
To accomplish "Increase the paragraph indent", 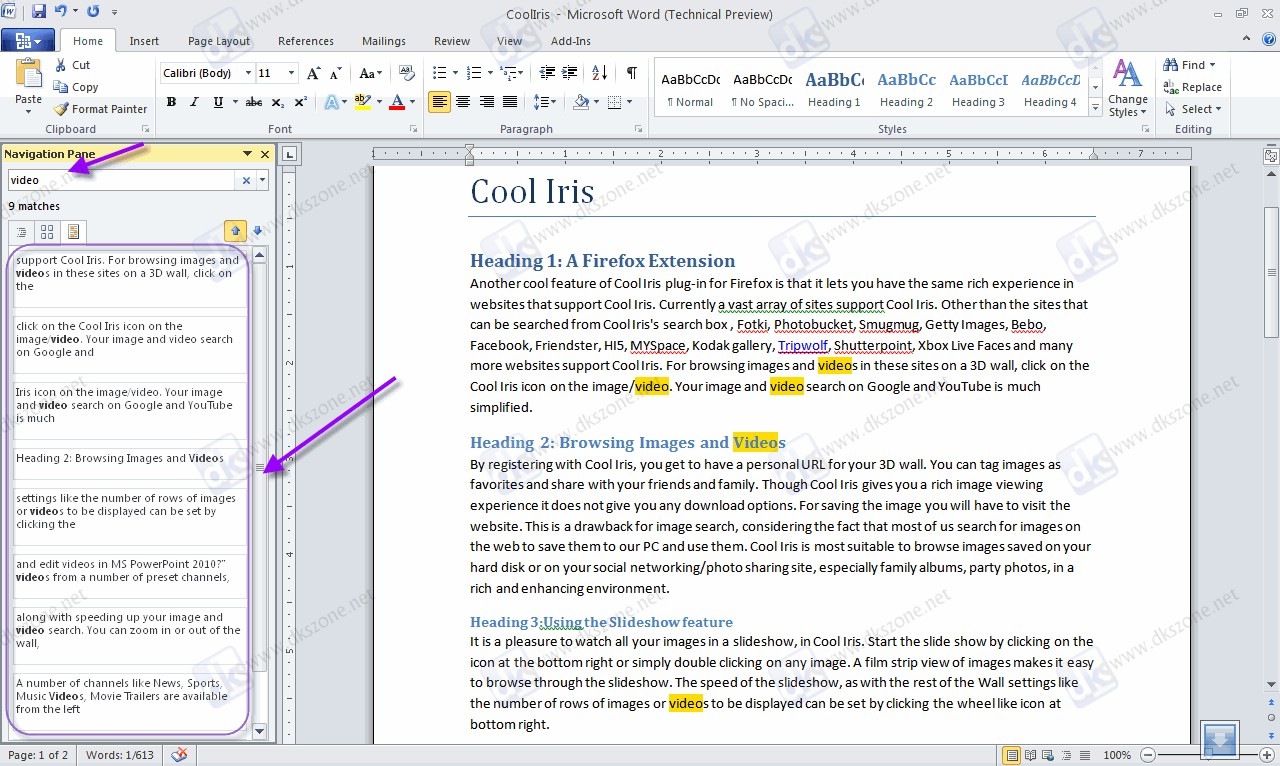I will [x=571, y=73].
